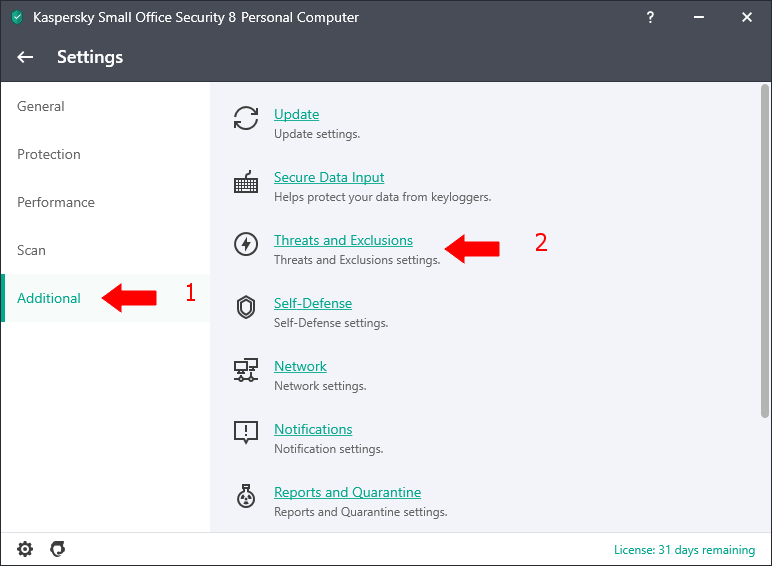Select the Additional settings tab
The width and height of the screenshot is (772, 566).
[105, 298]
